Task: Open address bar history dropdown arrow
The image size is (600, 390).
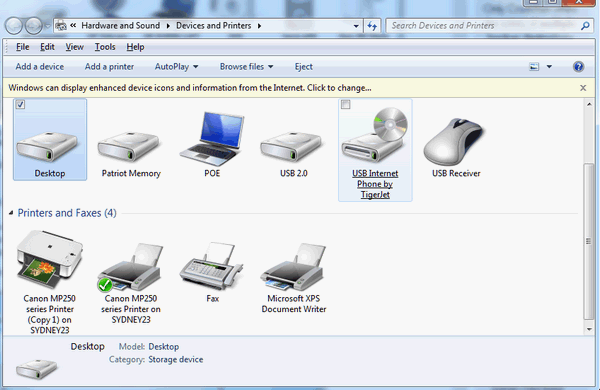Action: point(356,26)
